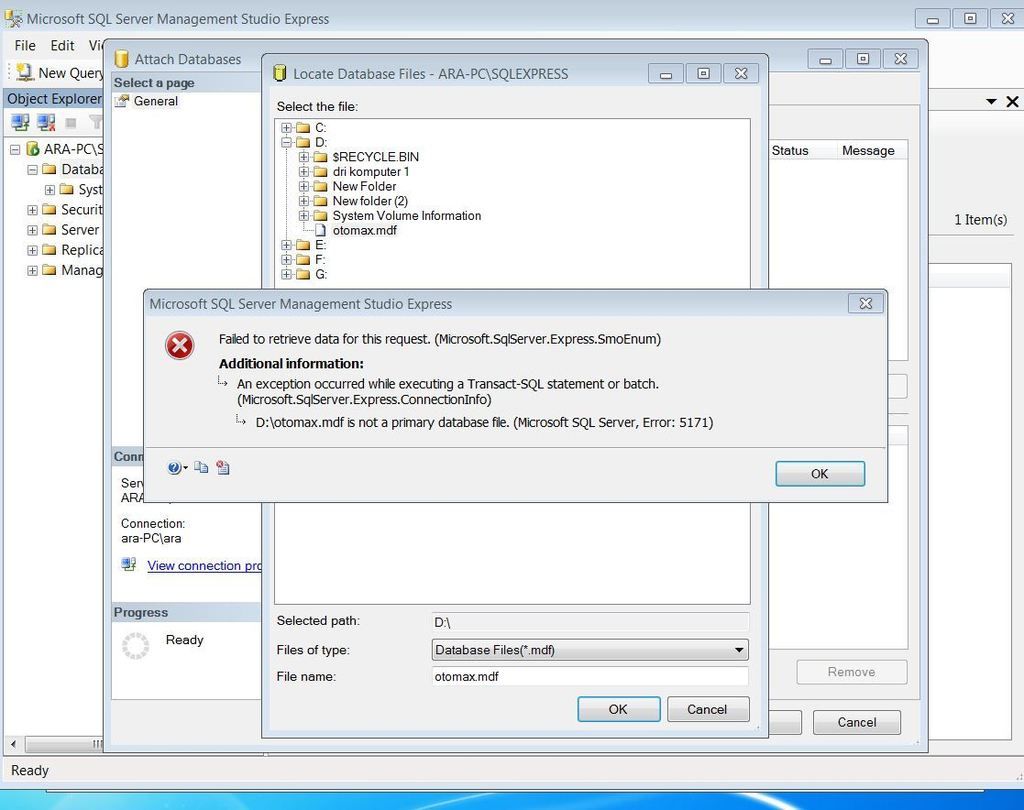
Task: Click the Connect icon in Object Explorer toolbar
Action: [20, 122]
